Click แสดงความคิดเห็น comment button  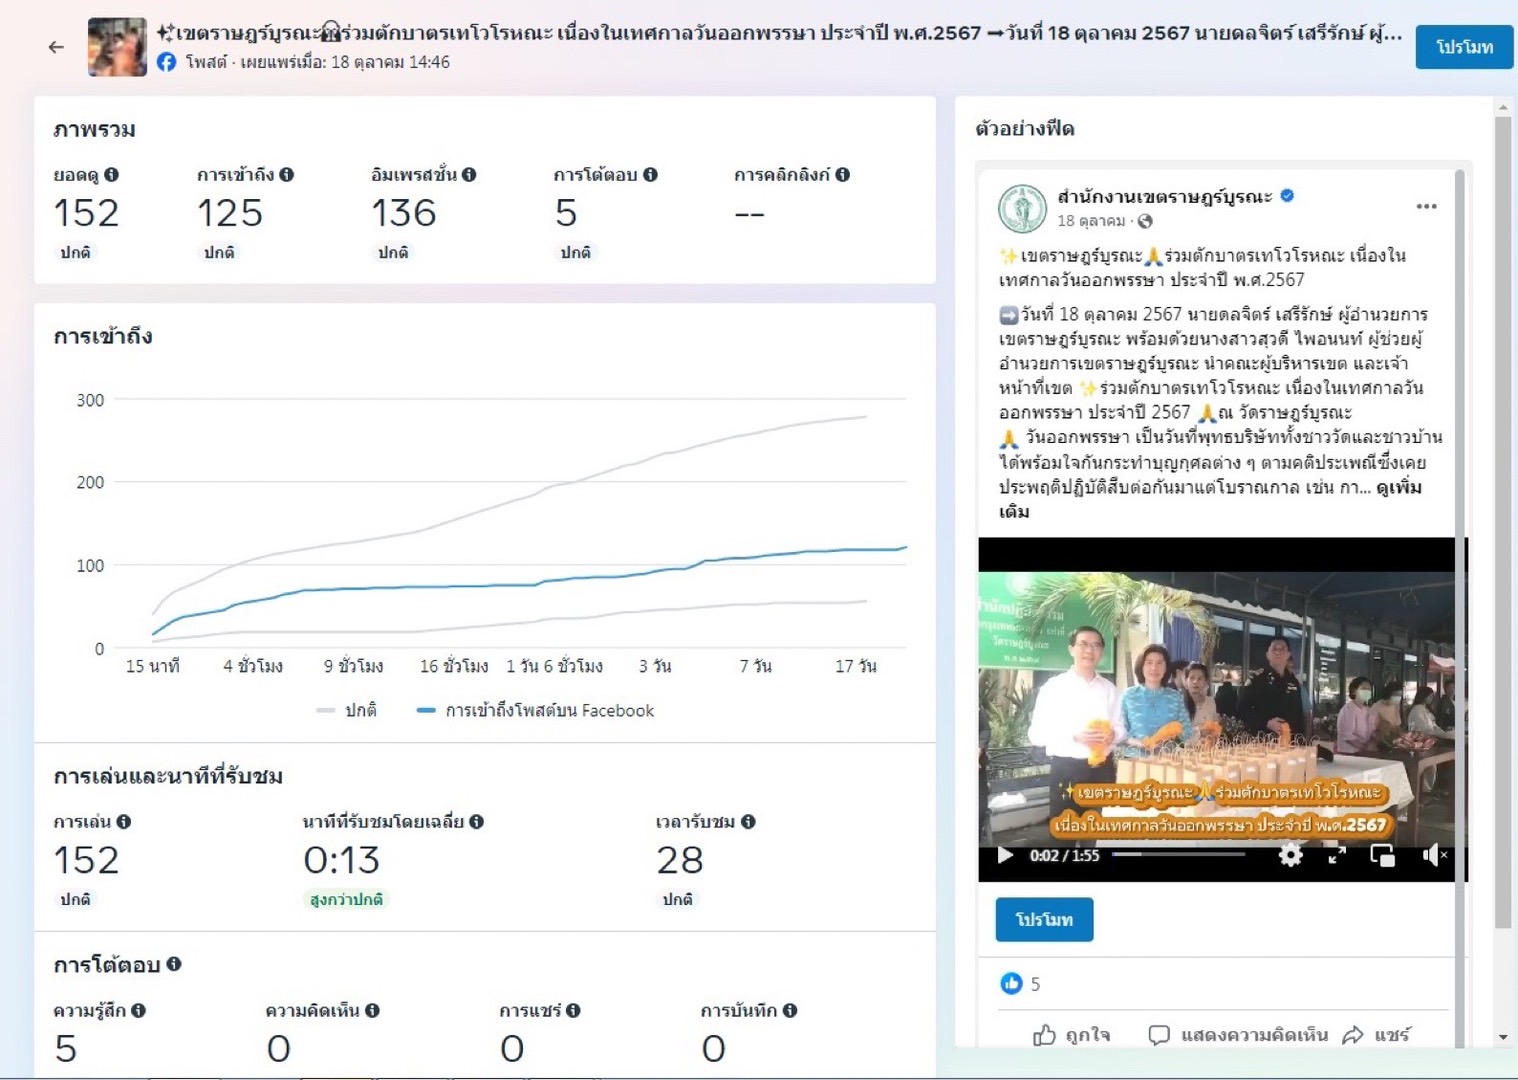[x=1238, y=1035]
